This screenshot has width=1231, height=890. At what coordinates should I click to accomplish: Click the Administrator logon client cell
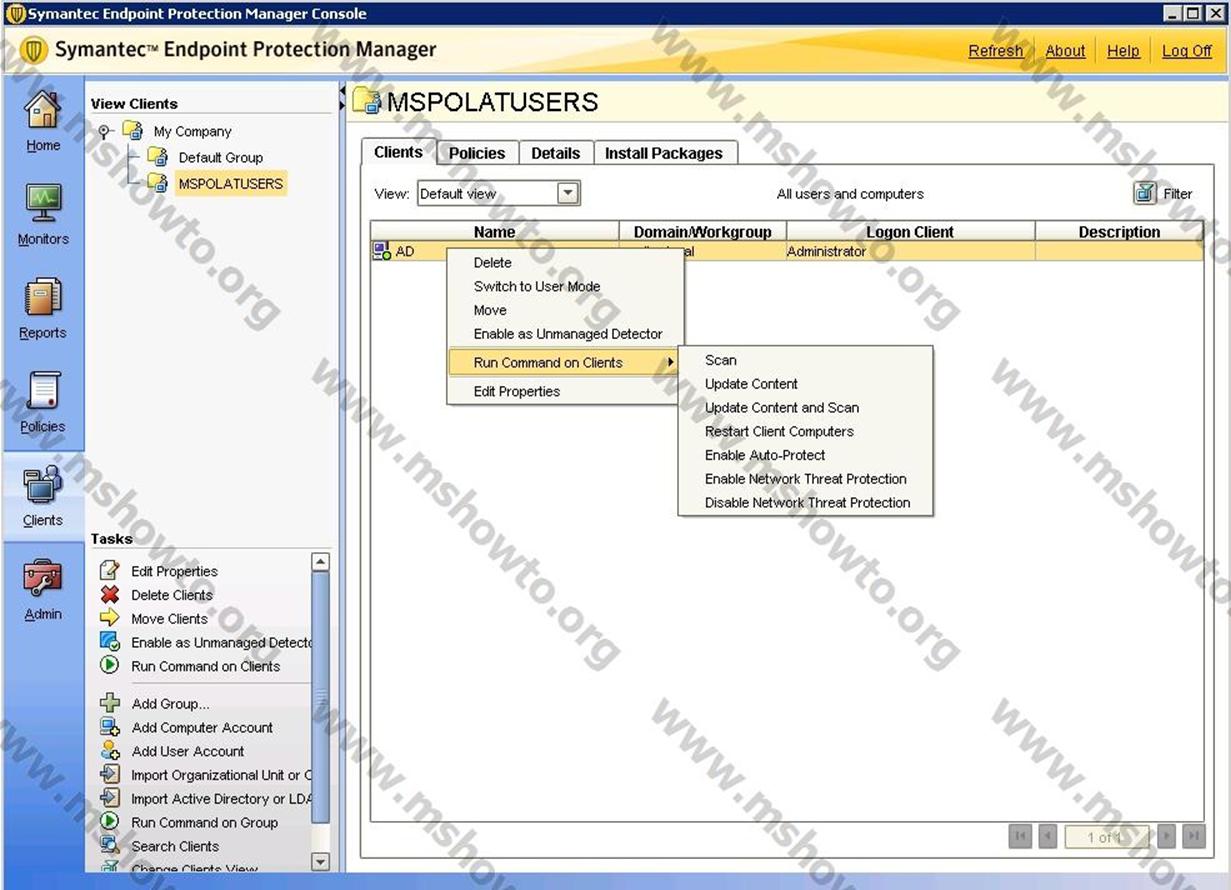click(910, 251)
